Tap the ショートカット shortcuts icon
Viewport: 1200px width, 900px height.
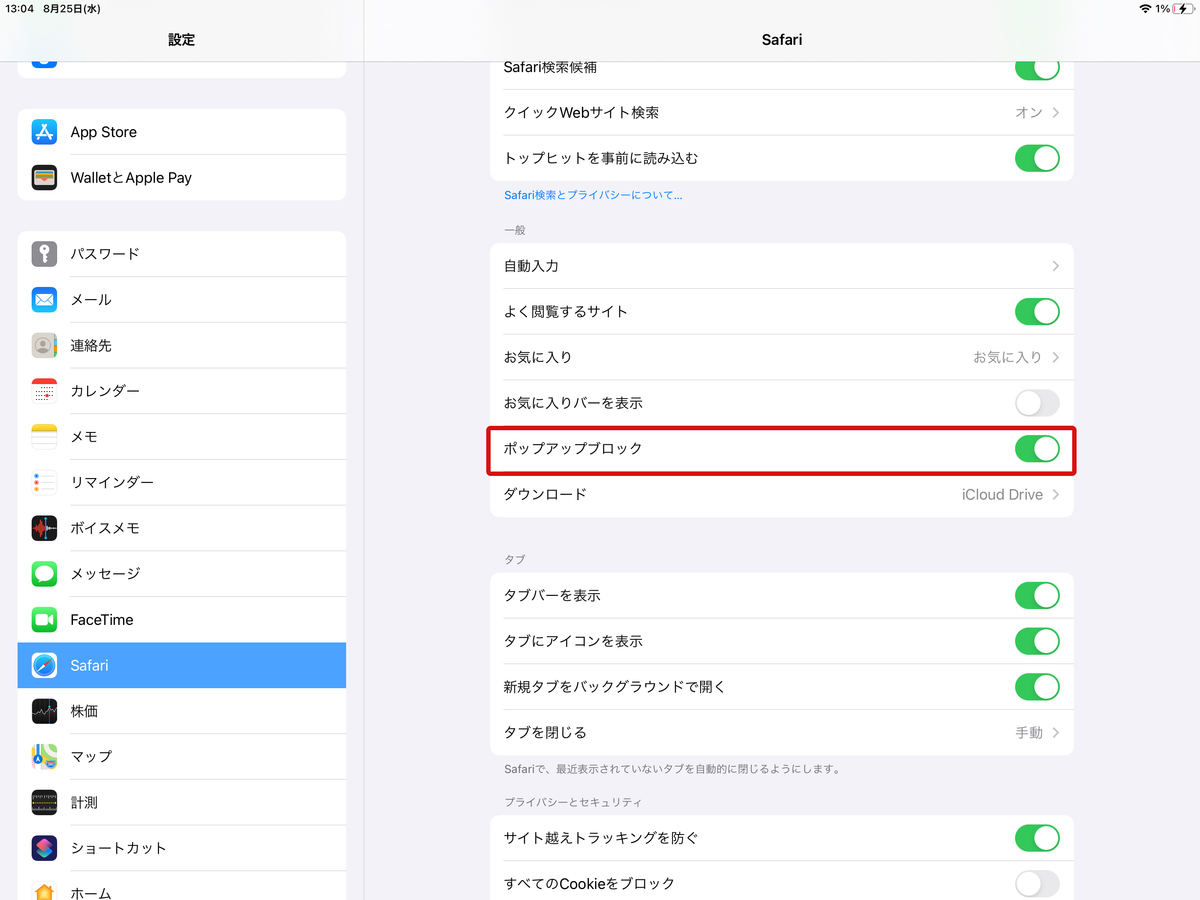(44, 848)
